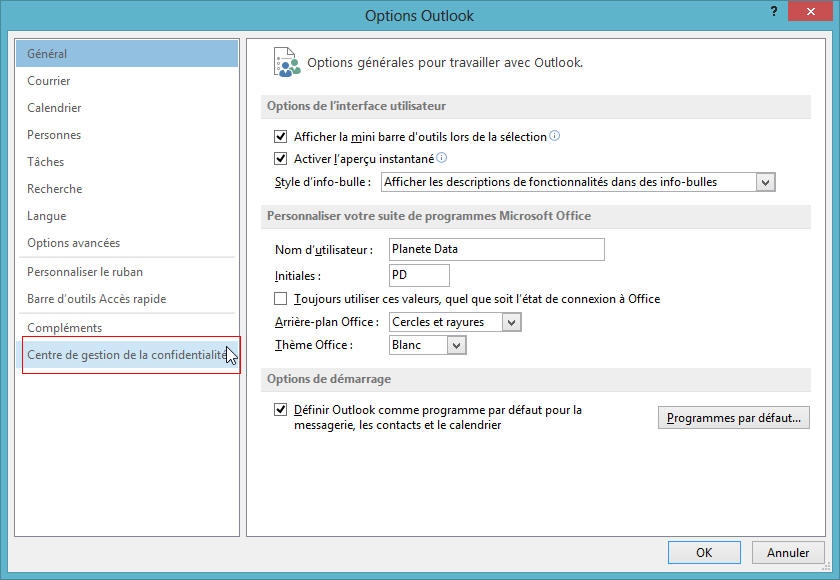Click the info icon beside aperçu instantané
Screen dimensions: 840x580
[x=441, y=158]
